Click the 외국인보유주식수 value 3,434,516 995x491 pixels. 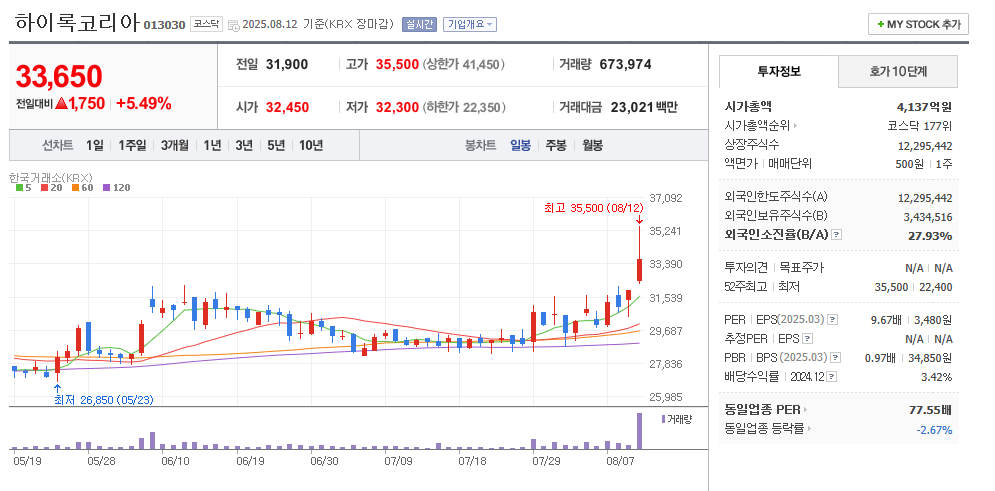(928, 217)
